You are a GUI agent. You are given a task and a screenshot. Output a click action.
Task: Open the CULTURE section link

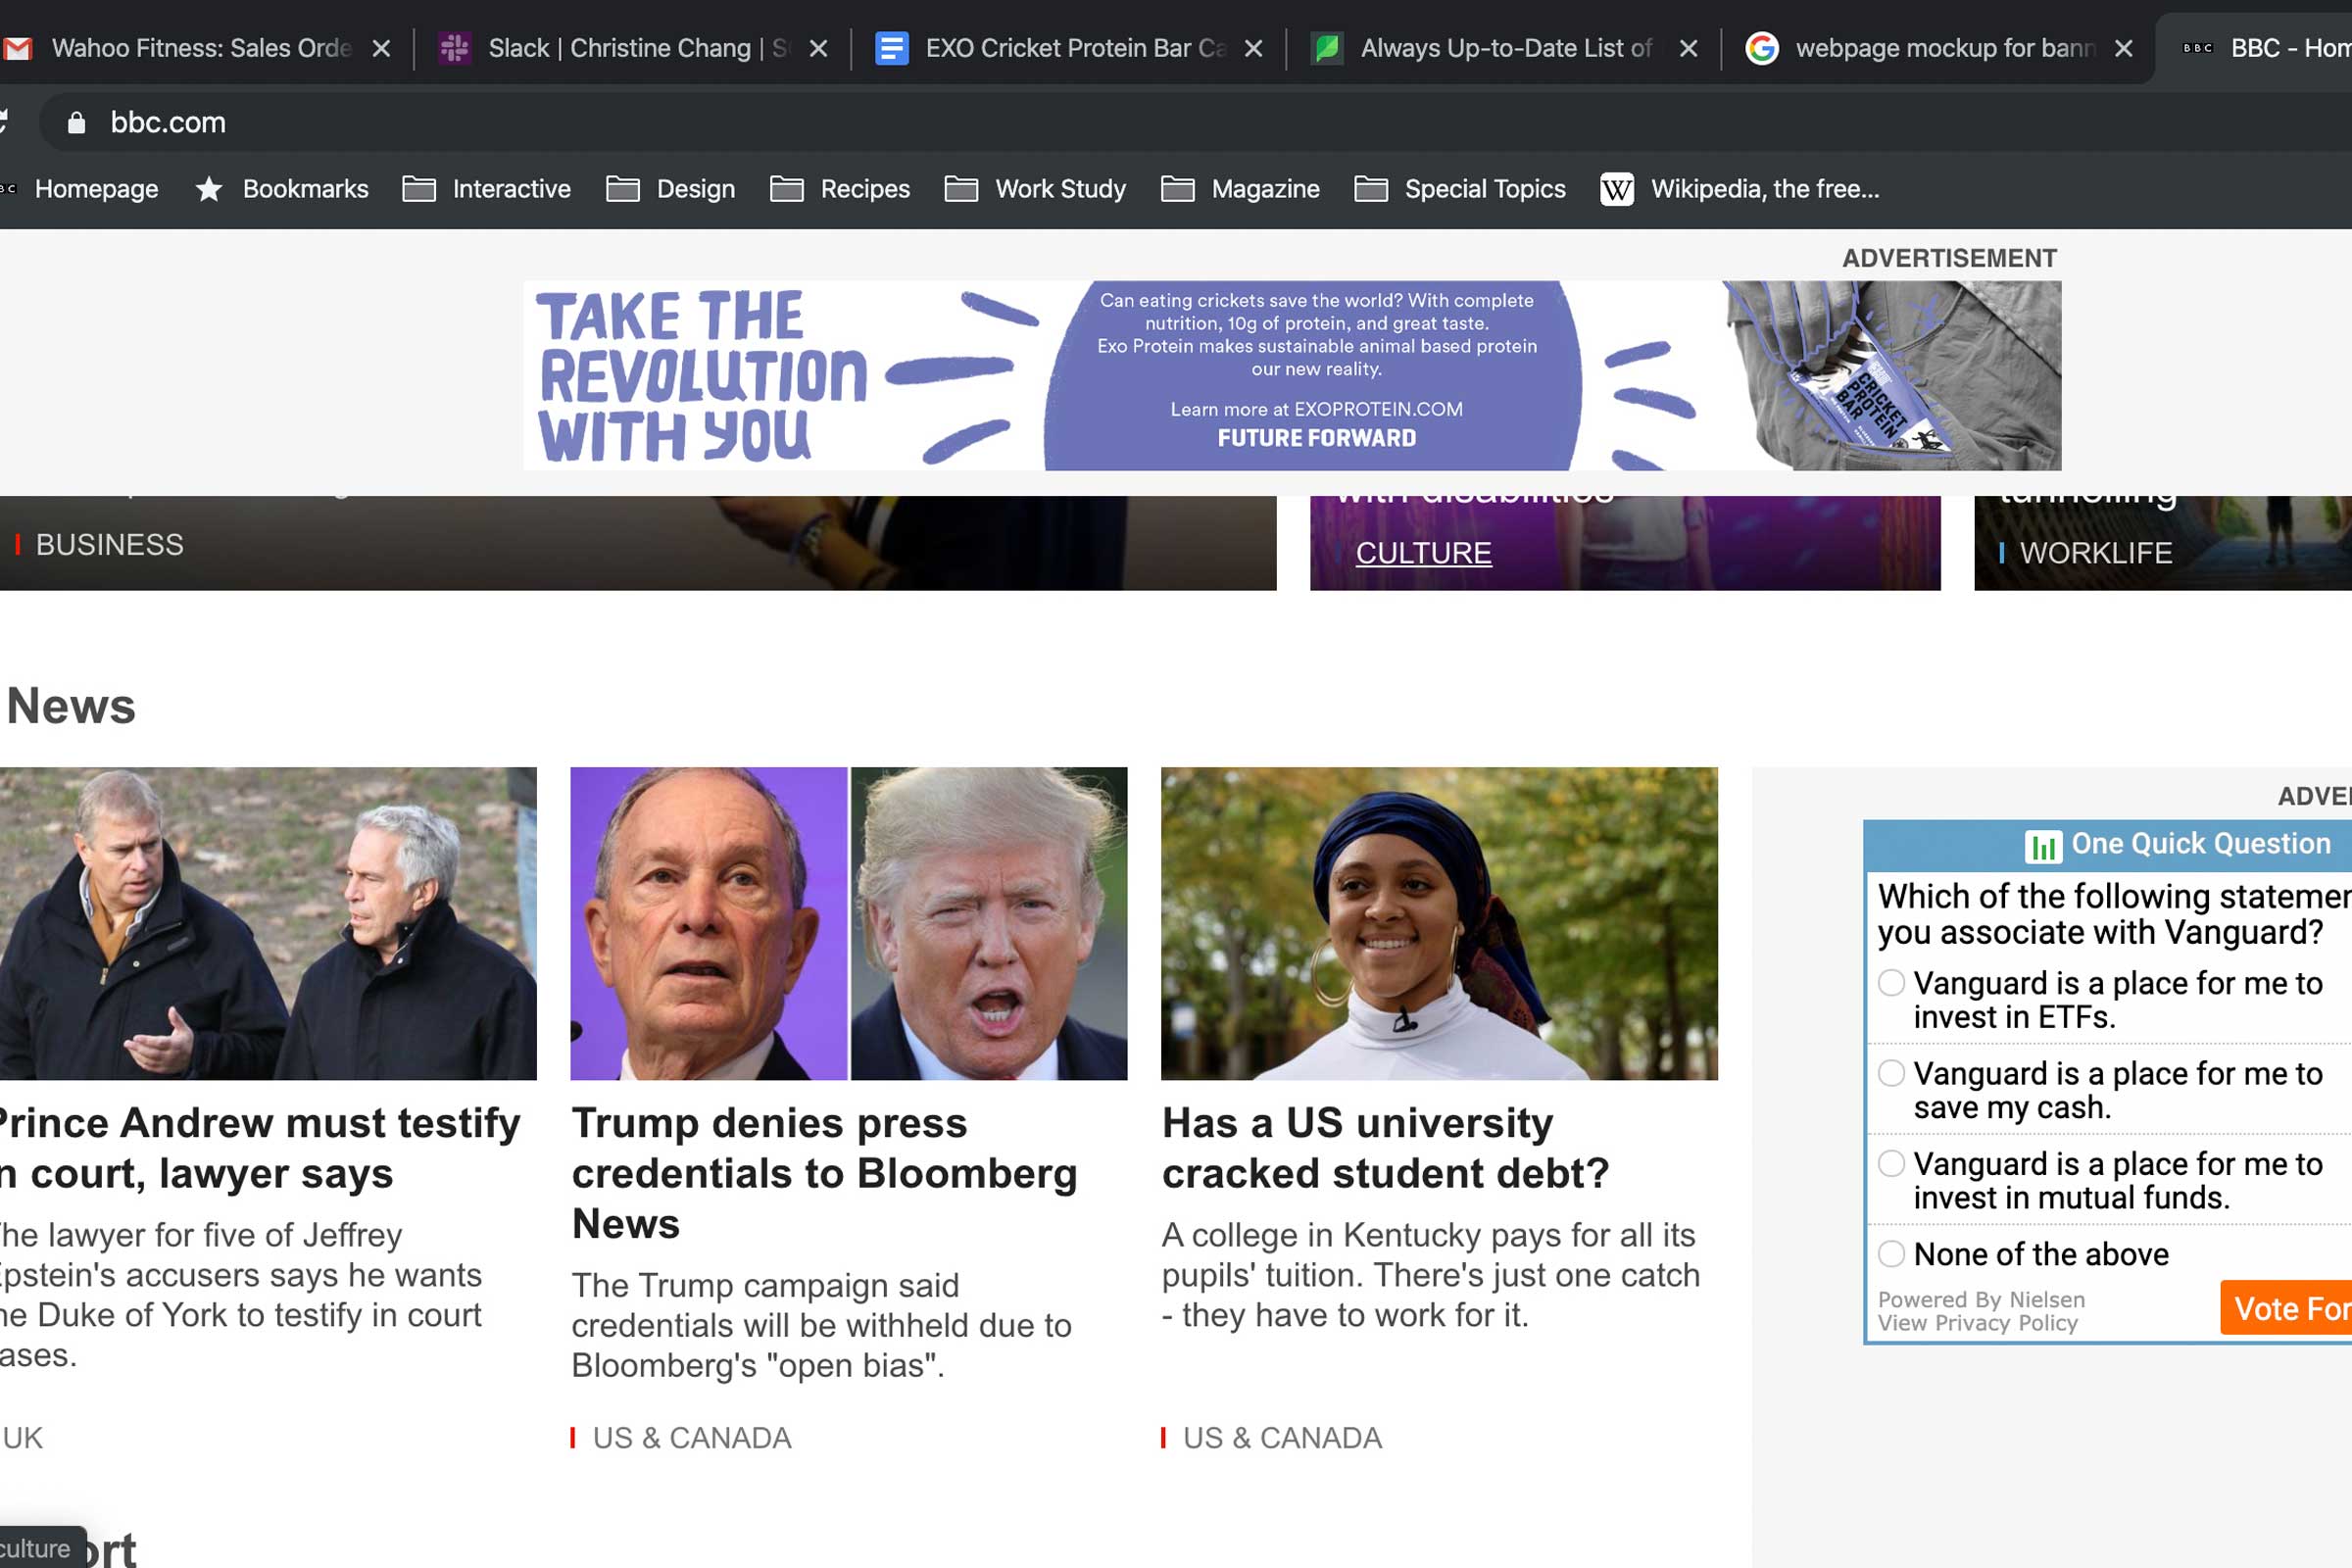1423,553
